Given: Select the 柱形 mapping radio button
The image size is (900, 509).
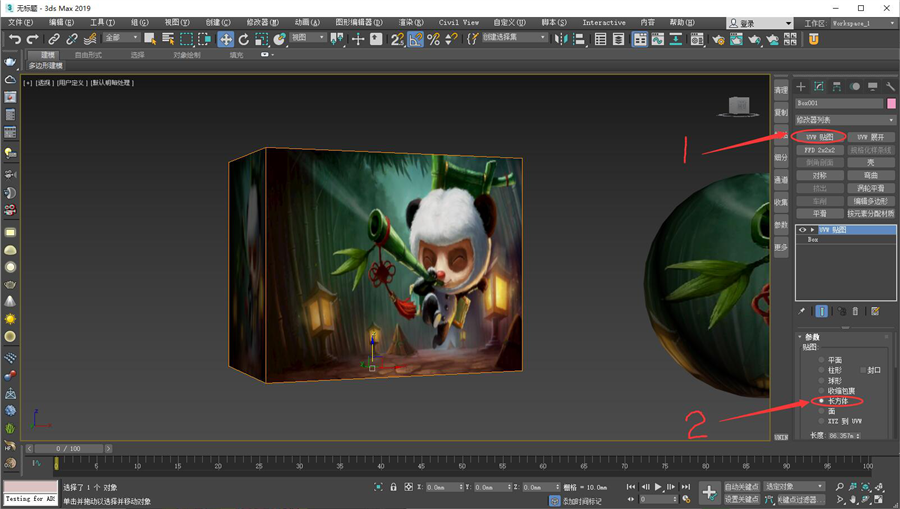Looking at the screenshot, I should tap(821, 370).
